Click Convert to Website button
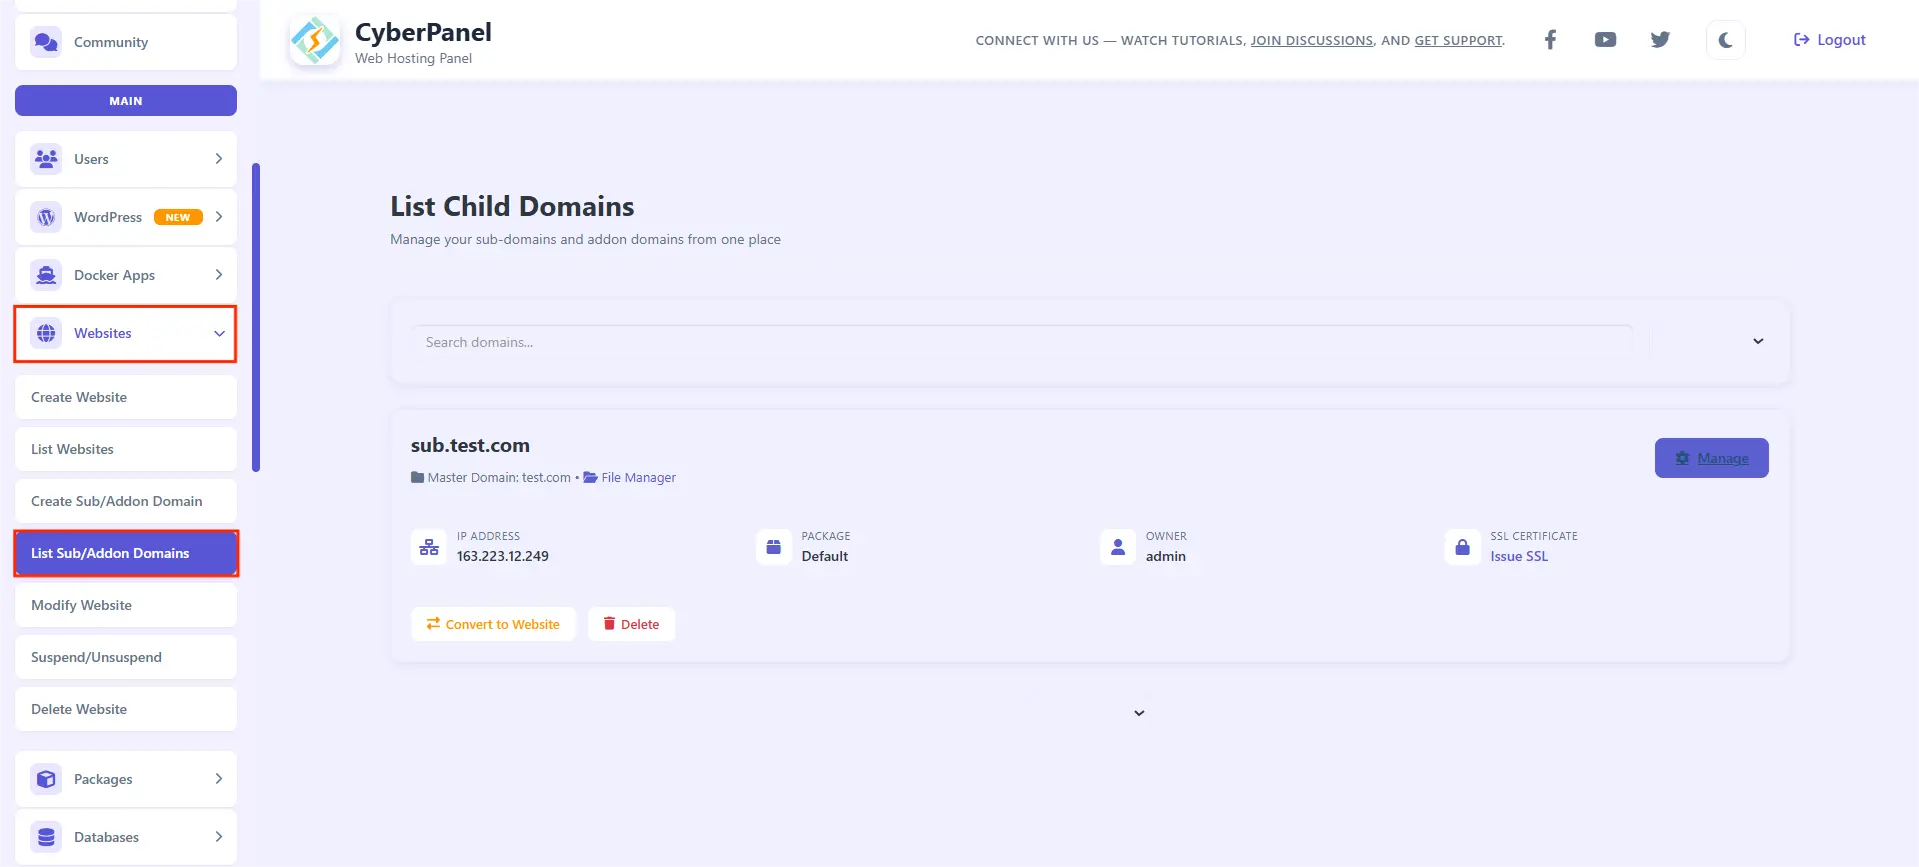Image resolution: width=1919 pixels, height=867 pixels. (x=493, y=624)
